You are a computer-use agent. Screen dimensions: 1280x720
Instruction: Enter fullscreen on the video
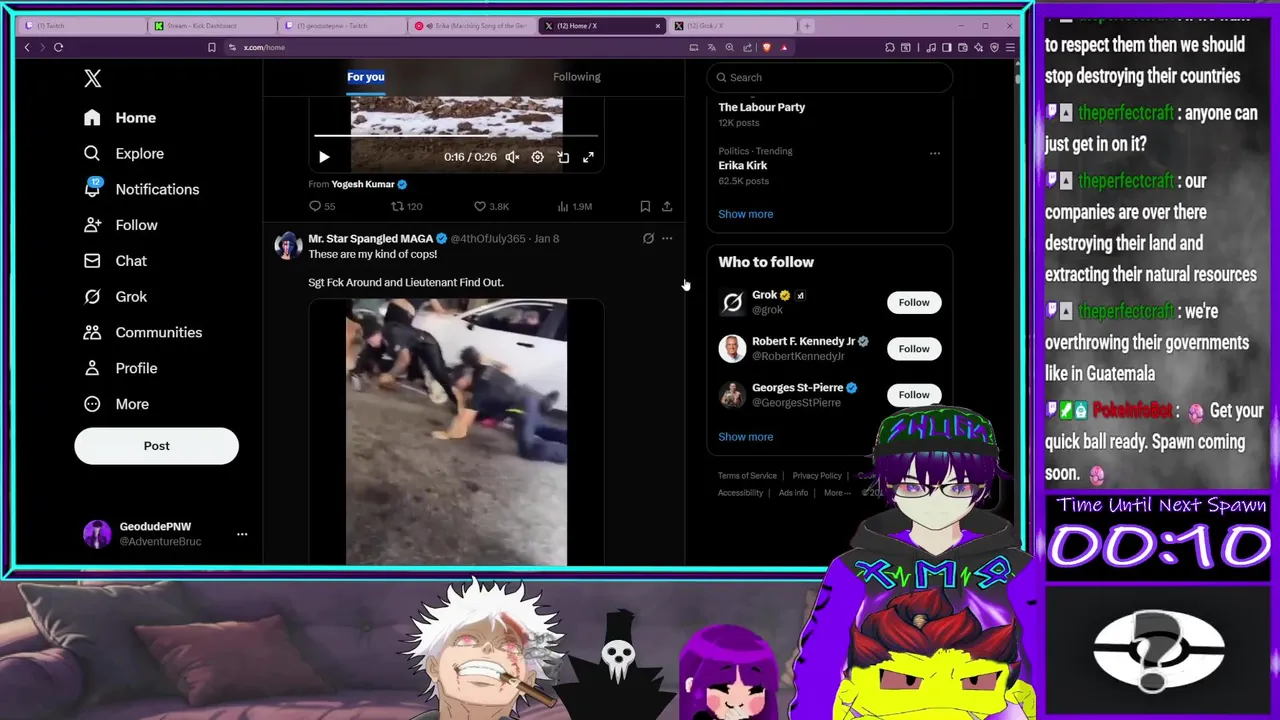click(x=588, y=157)
